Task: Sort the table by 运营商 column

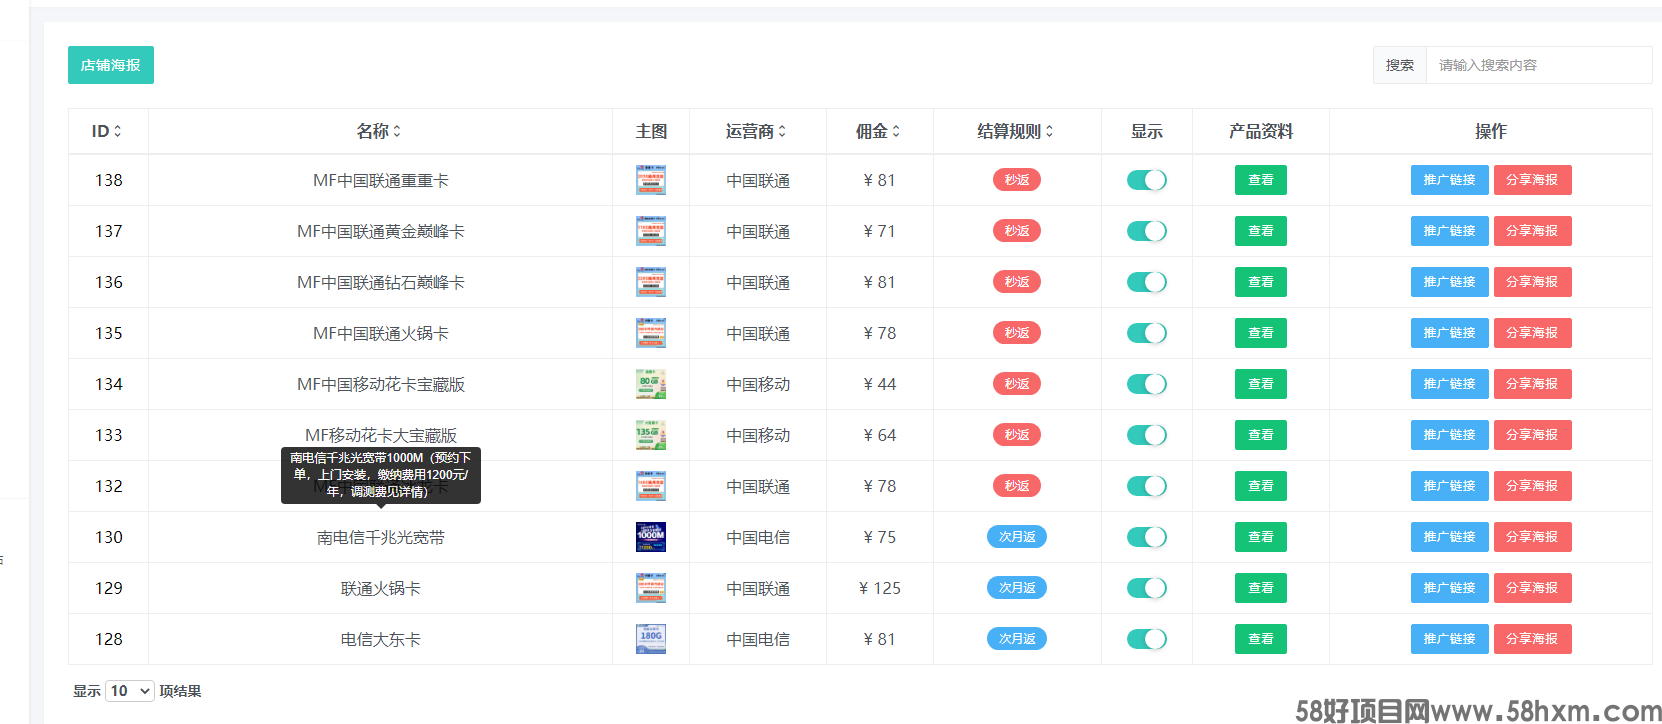Action: [756, 131]
